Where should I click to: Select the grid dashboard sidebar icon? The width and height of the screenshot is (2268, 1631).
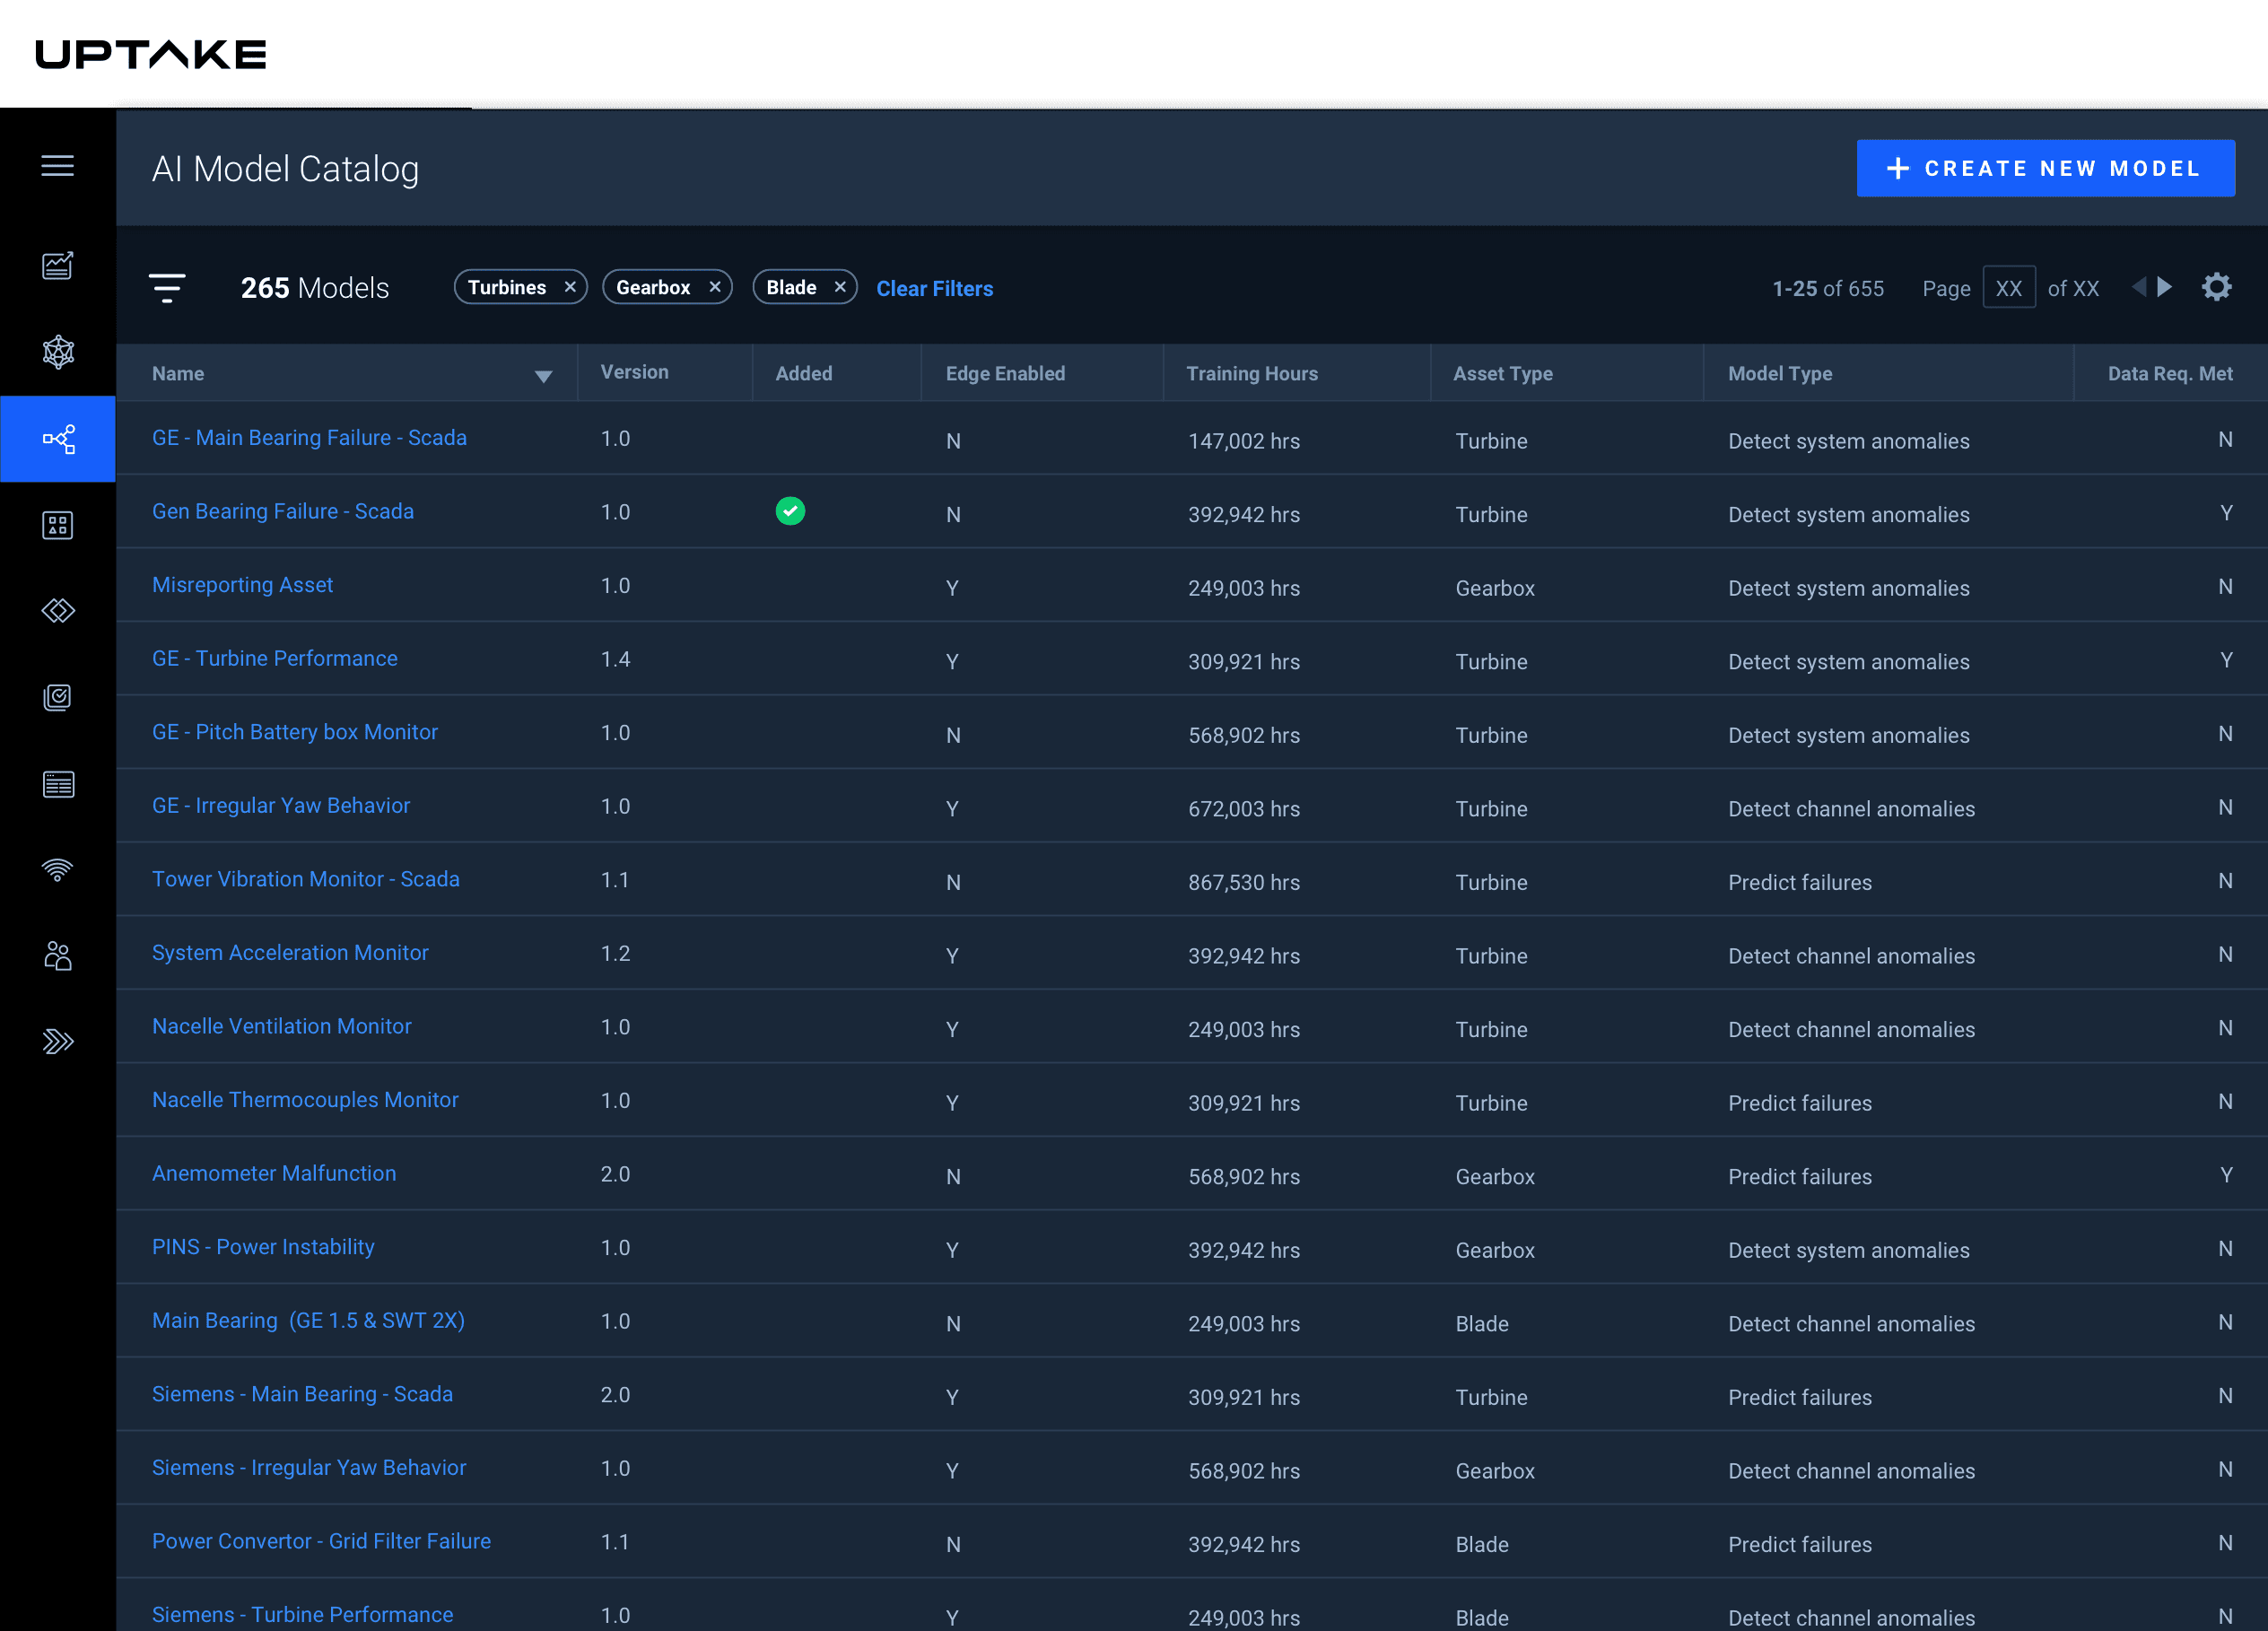click(57, 525)
